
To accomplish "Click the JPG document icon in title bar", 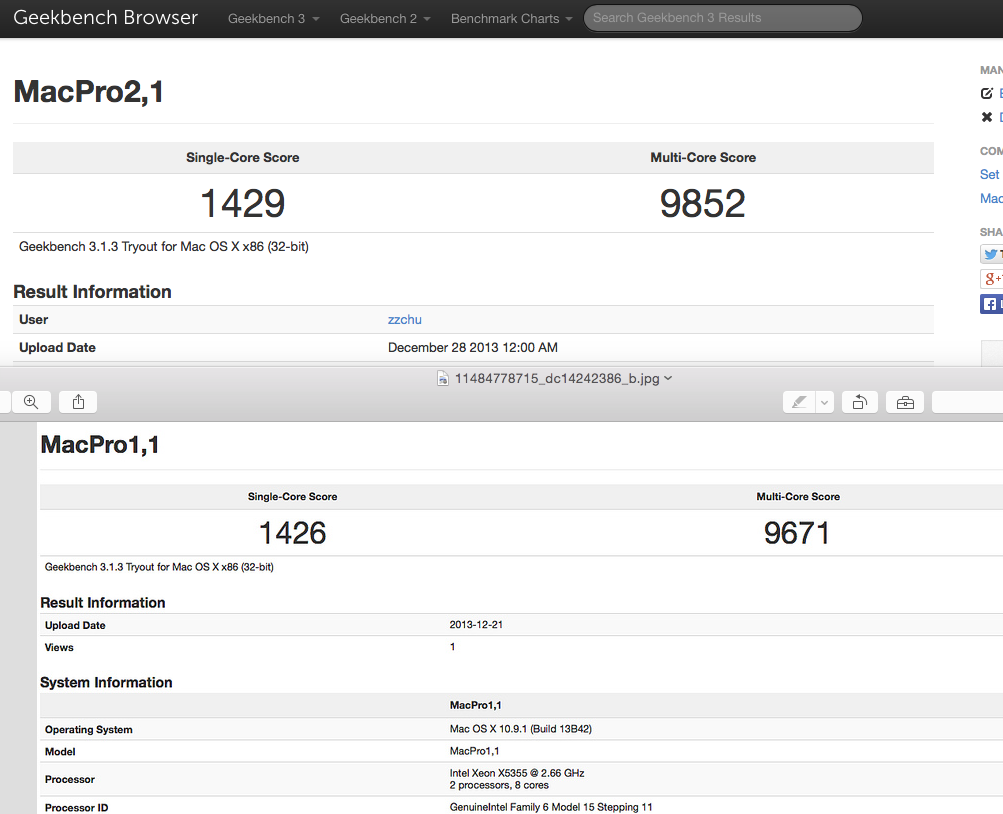I will pos(443,379).
